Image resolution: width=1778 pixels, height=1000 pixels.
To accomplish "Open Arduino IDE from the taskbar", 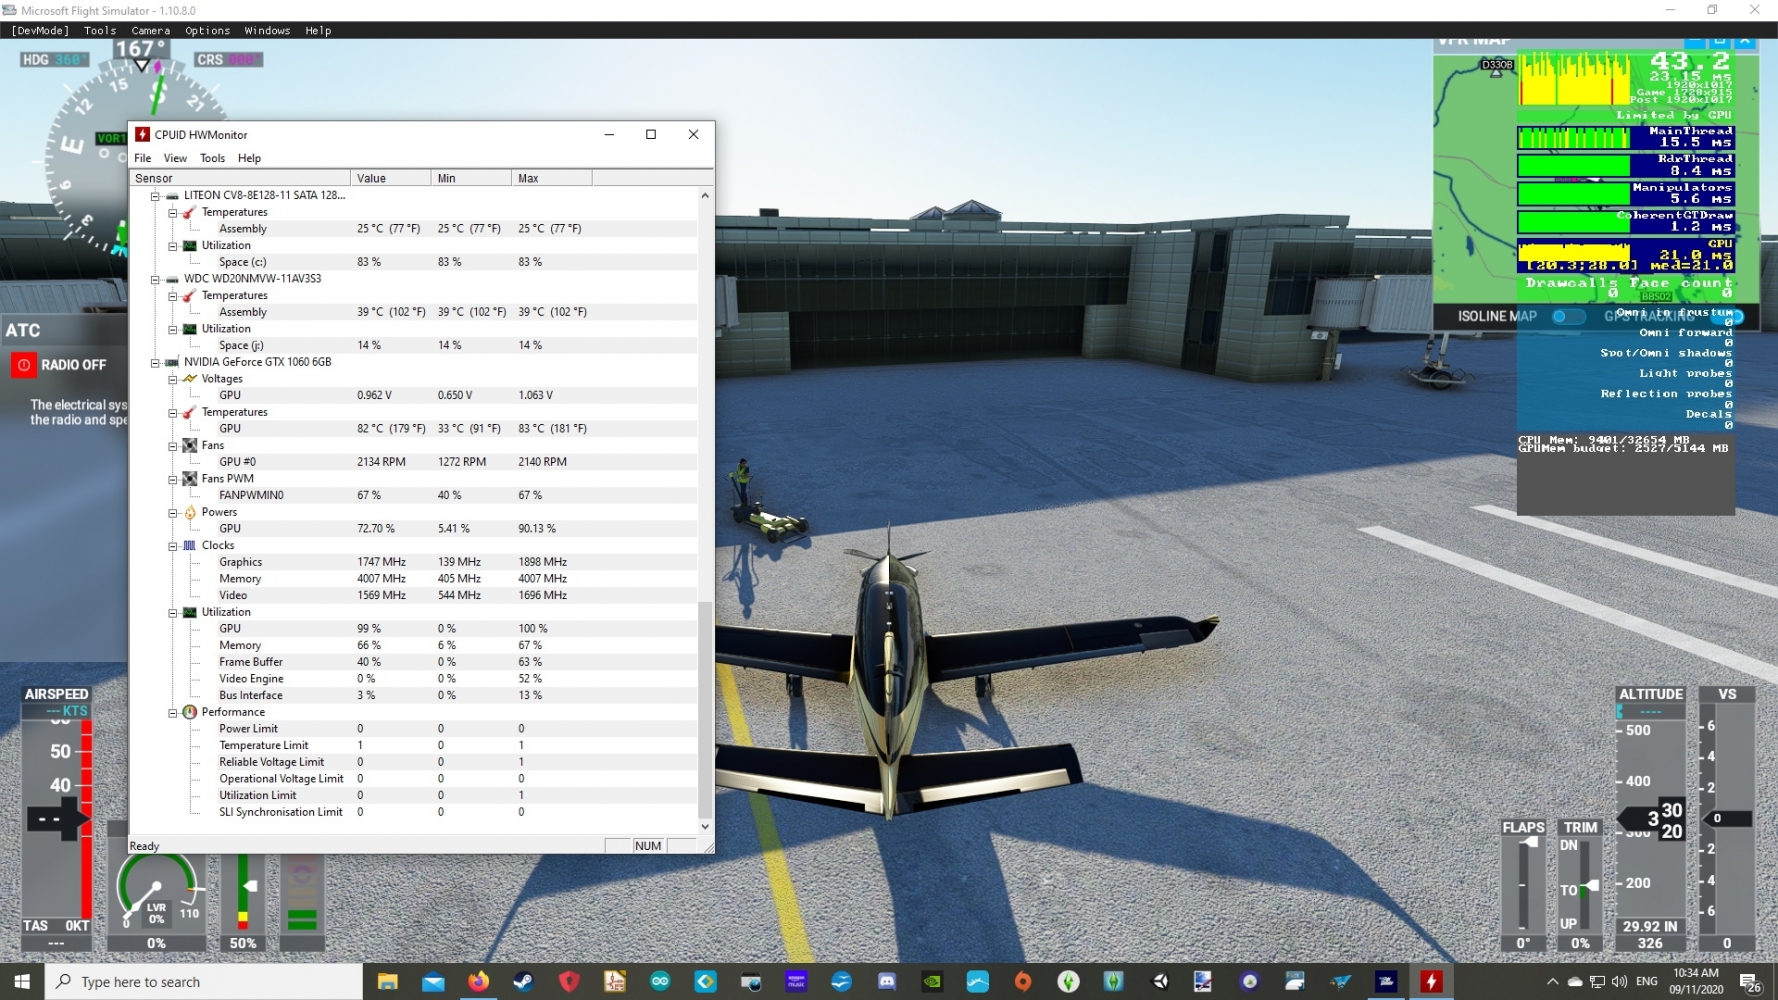I will [660, 982].
